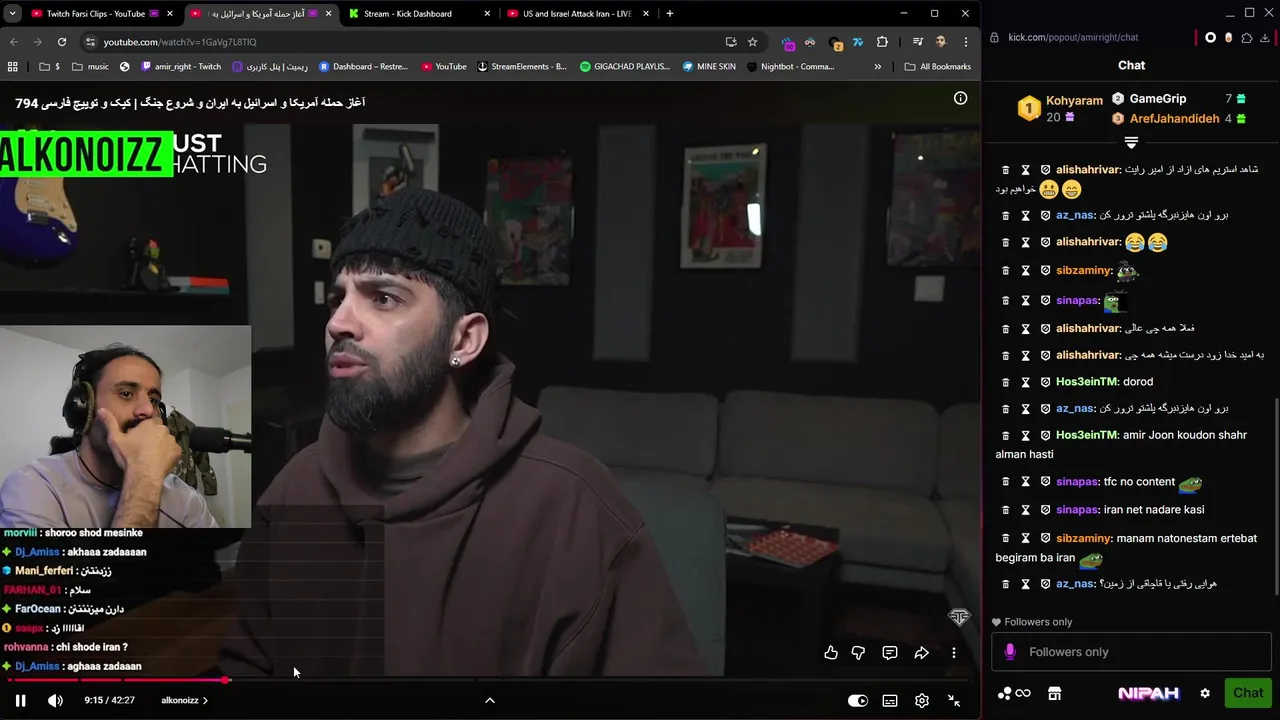Switch to Twitch Farsi Clips tab

[x=95, y=14]
